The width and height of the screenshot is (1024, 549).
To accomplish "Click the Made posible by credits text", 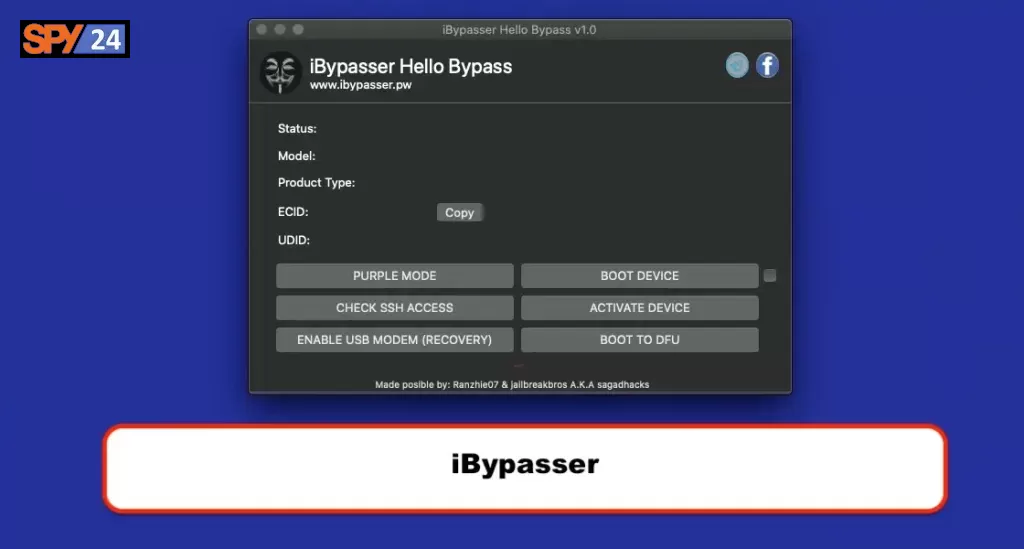I will pos(512,384).
